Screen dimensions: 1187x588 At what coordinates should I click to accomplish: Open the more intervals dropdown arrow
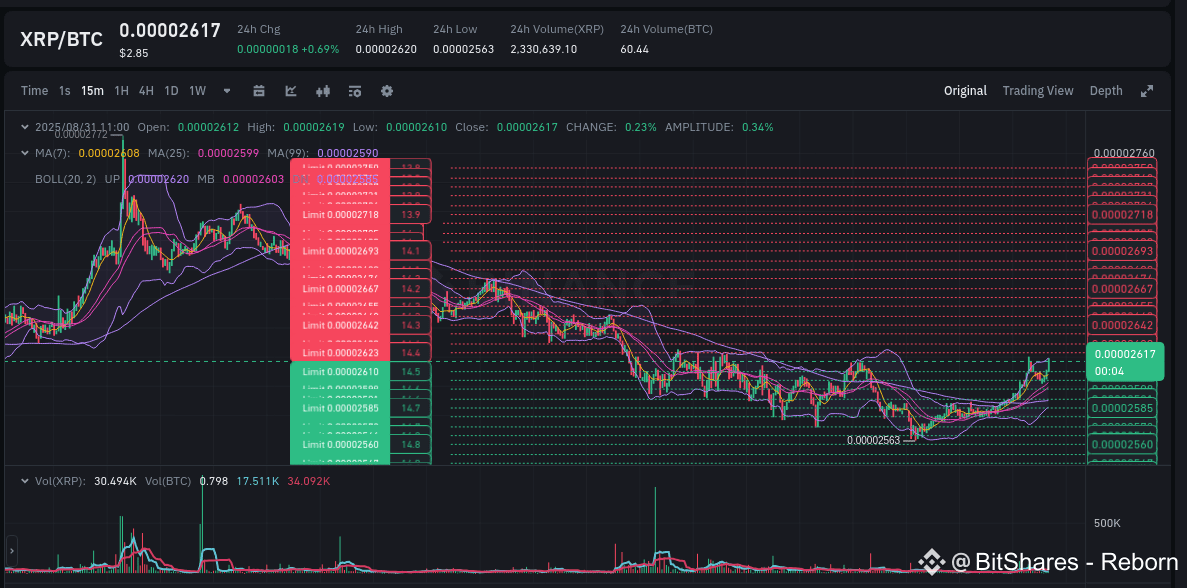tap(227, 91)
